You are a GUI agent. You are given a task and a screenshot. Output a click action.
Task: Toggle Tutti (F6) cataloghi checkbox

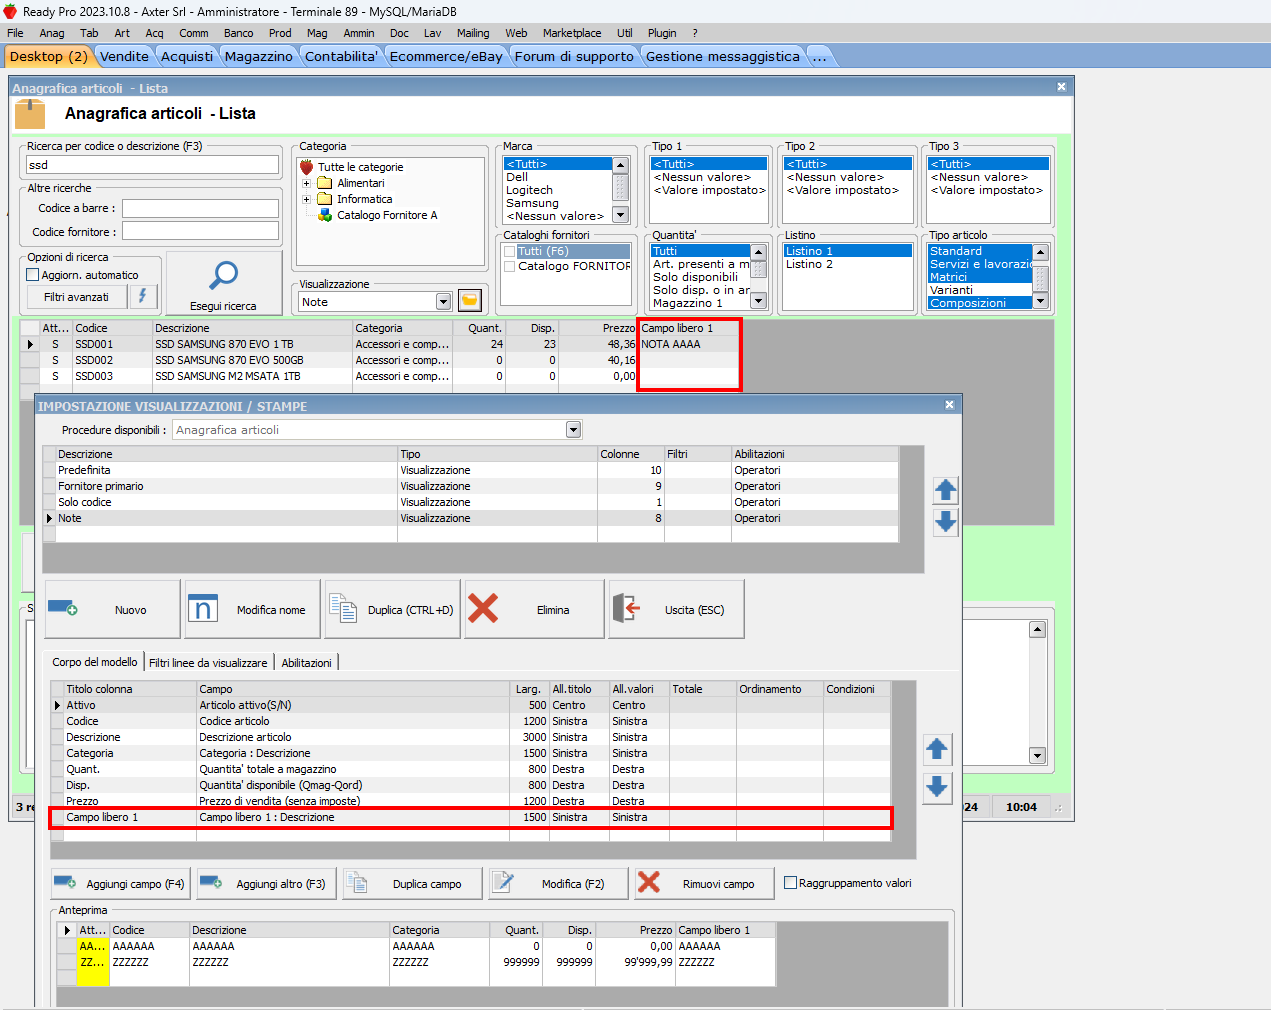[x=510, y=251]
